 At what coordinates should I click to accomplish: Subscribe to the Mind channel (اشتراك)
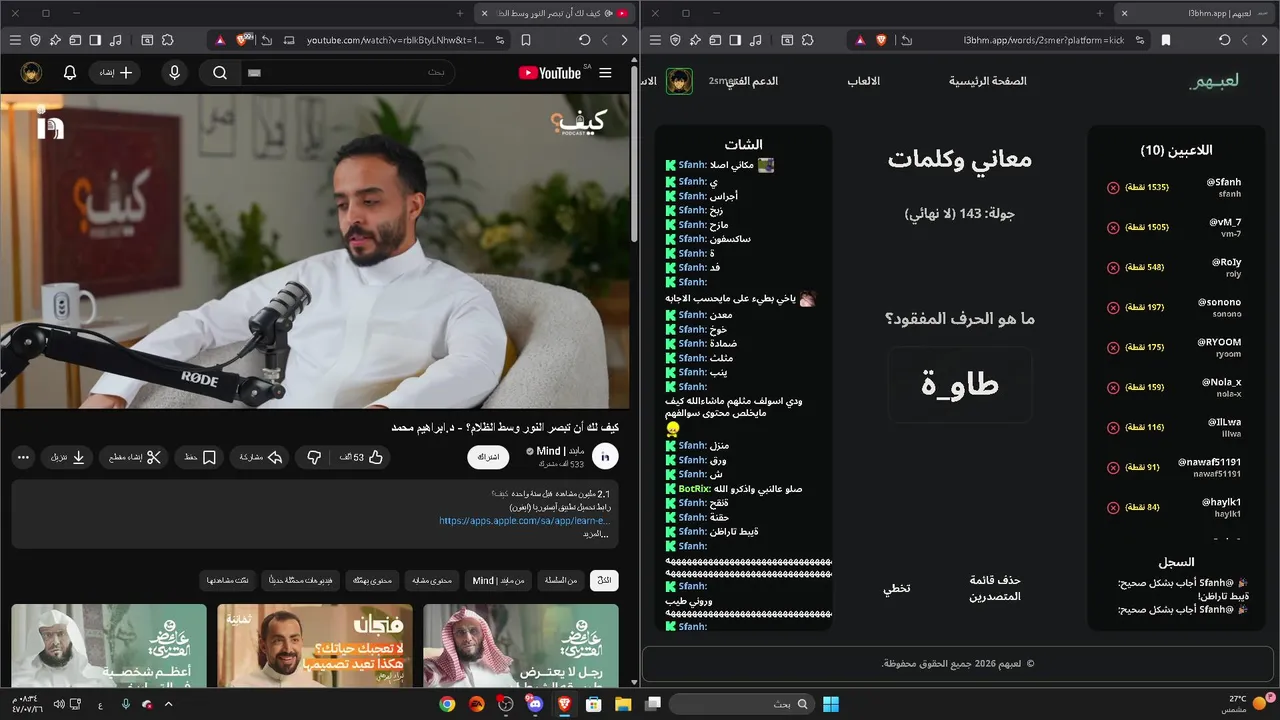coord(489,457)
